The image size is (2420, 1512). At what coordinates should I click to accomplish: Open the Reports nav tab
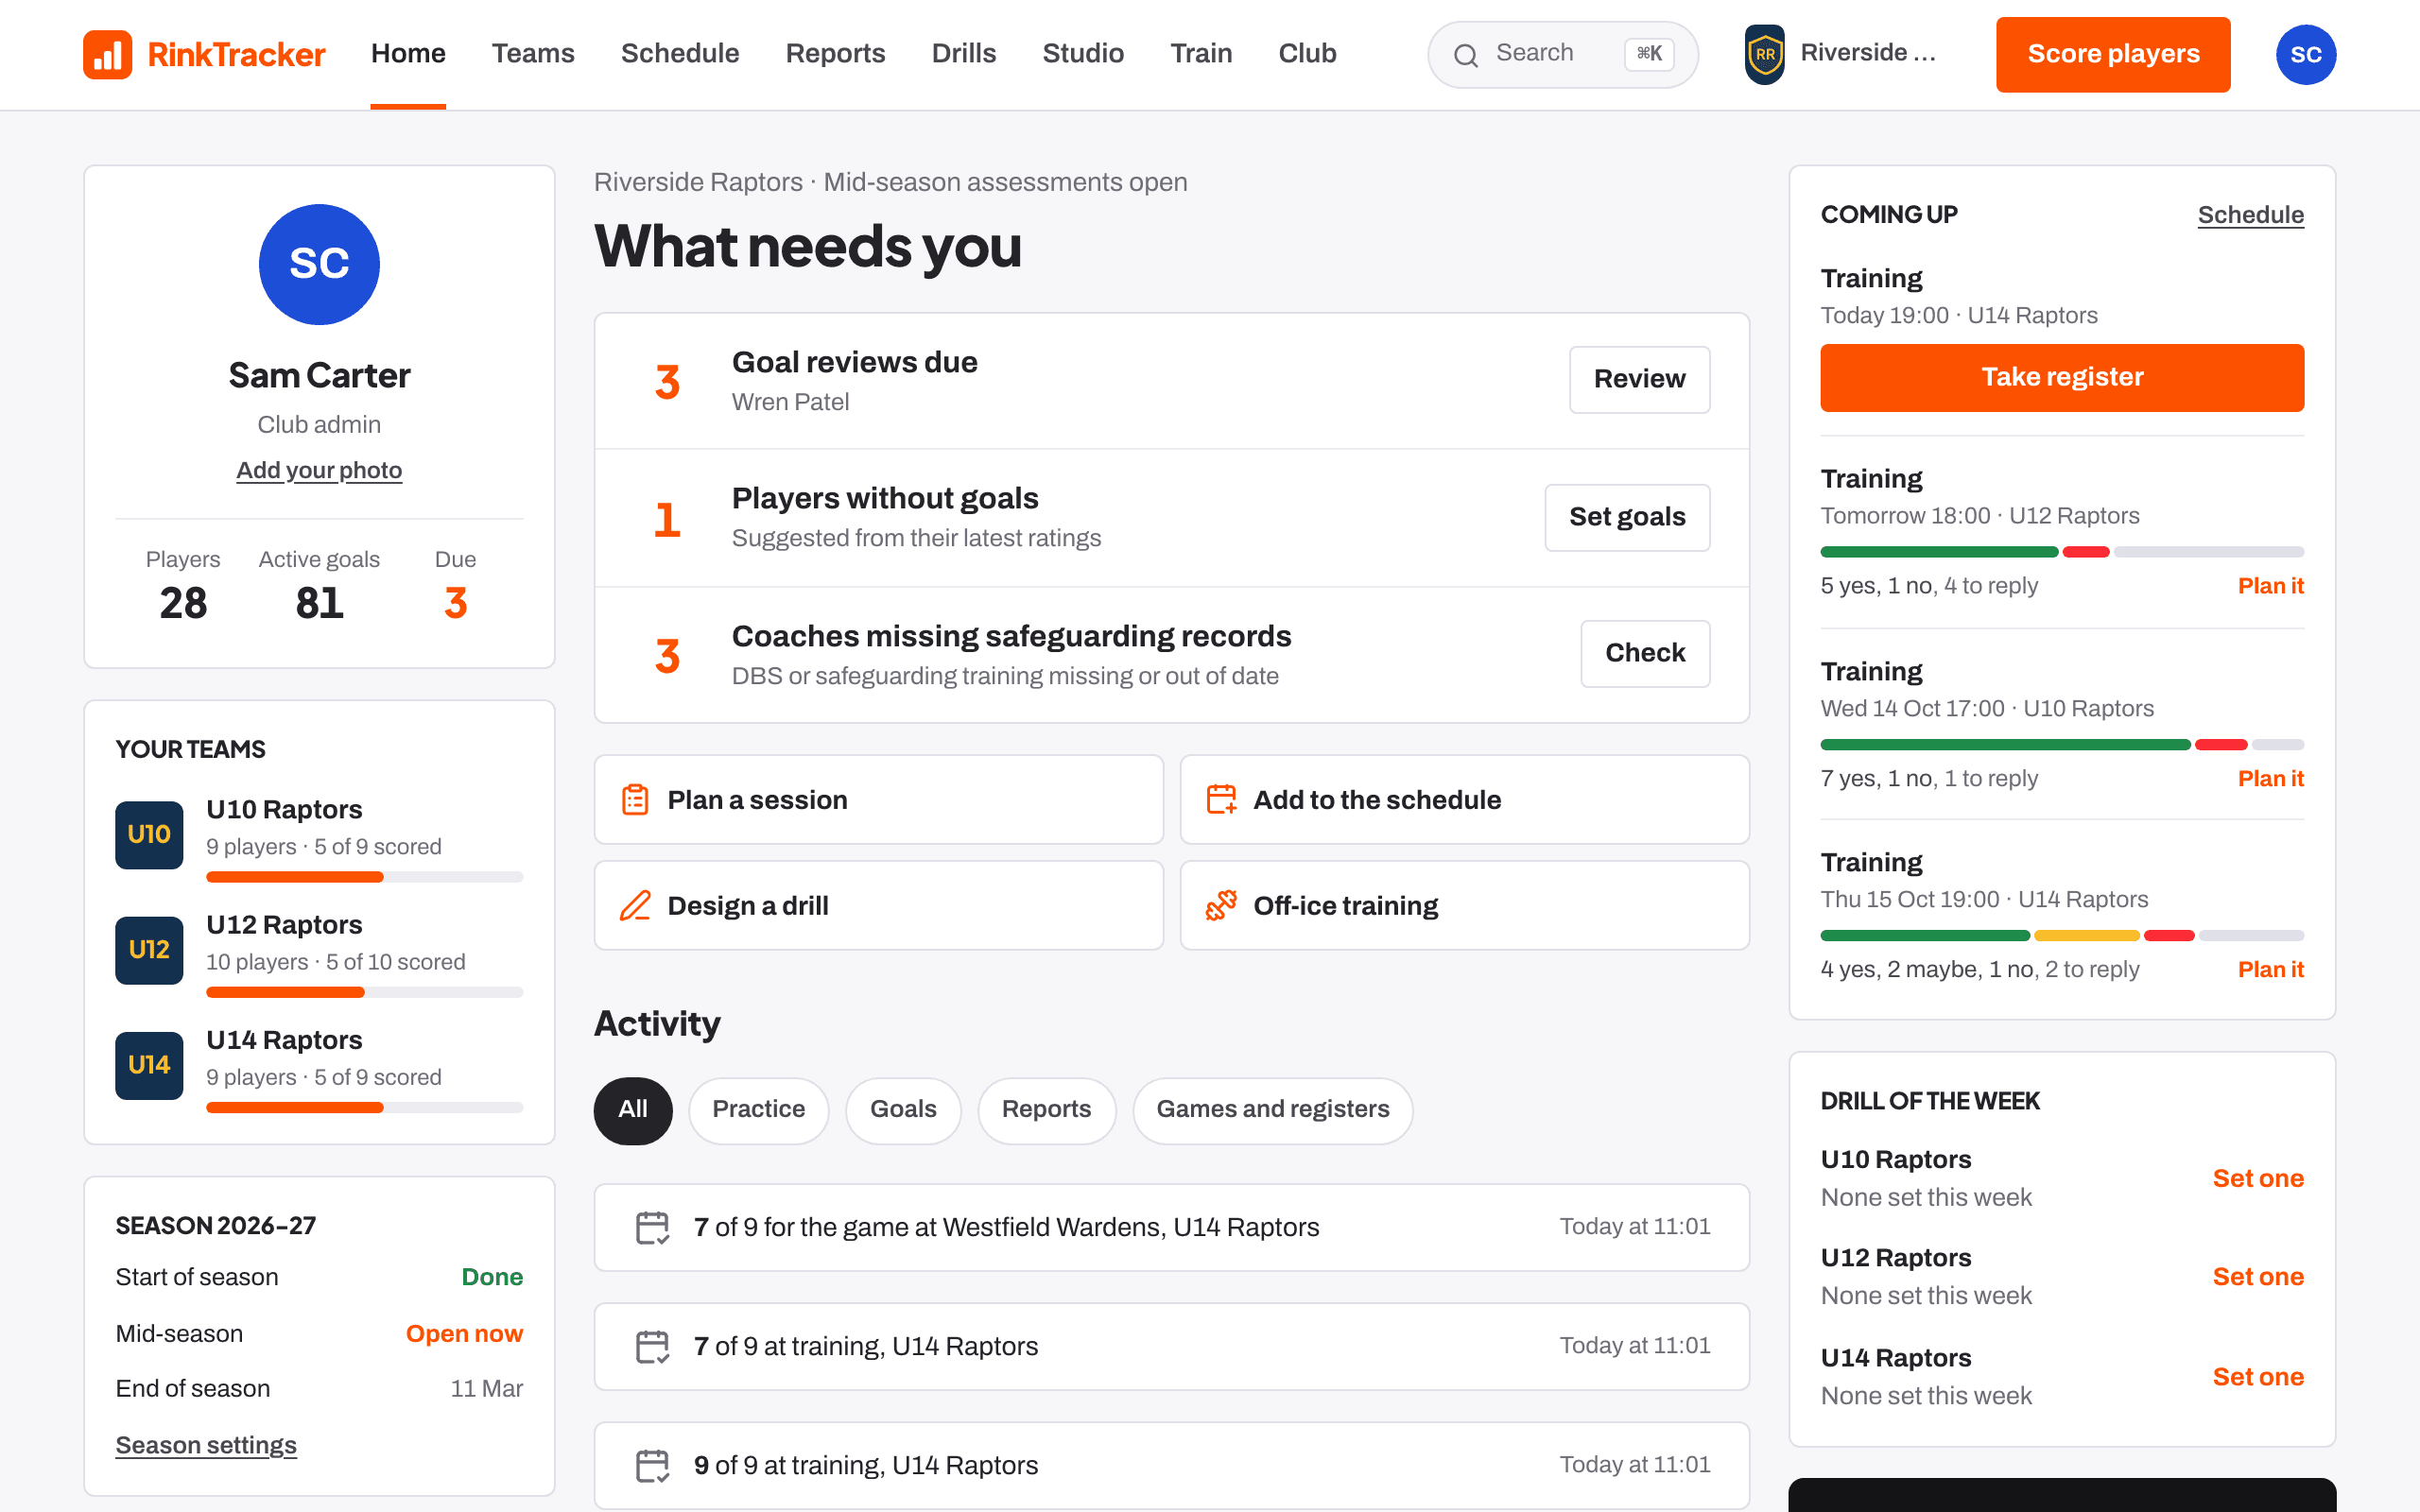835,54
